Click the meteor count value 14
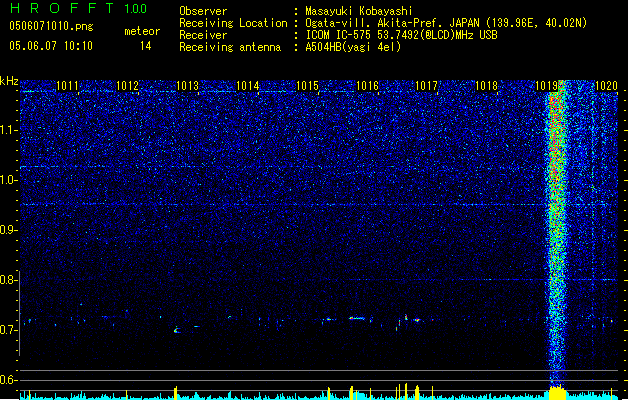 [146, 46]
